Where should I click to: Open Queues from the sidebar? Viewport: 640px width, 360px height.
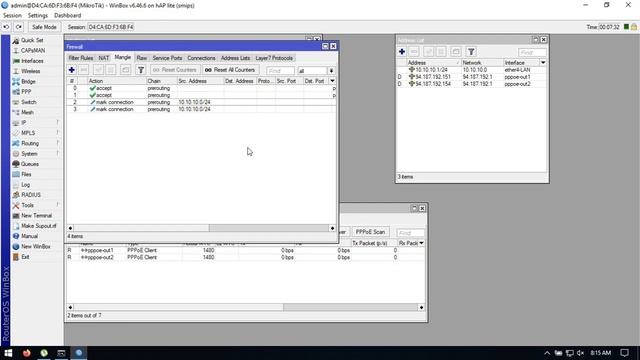coord(30,164)
